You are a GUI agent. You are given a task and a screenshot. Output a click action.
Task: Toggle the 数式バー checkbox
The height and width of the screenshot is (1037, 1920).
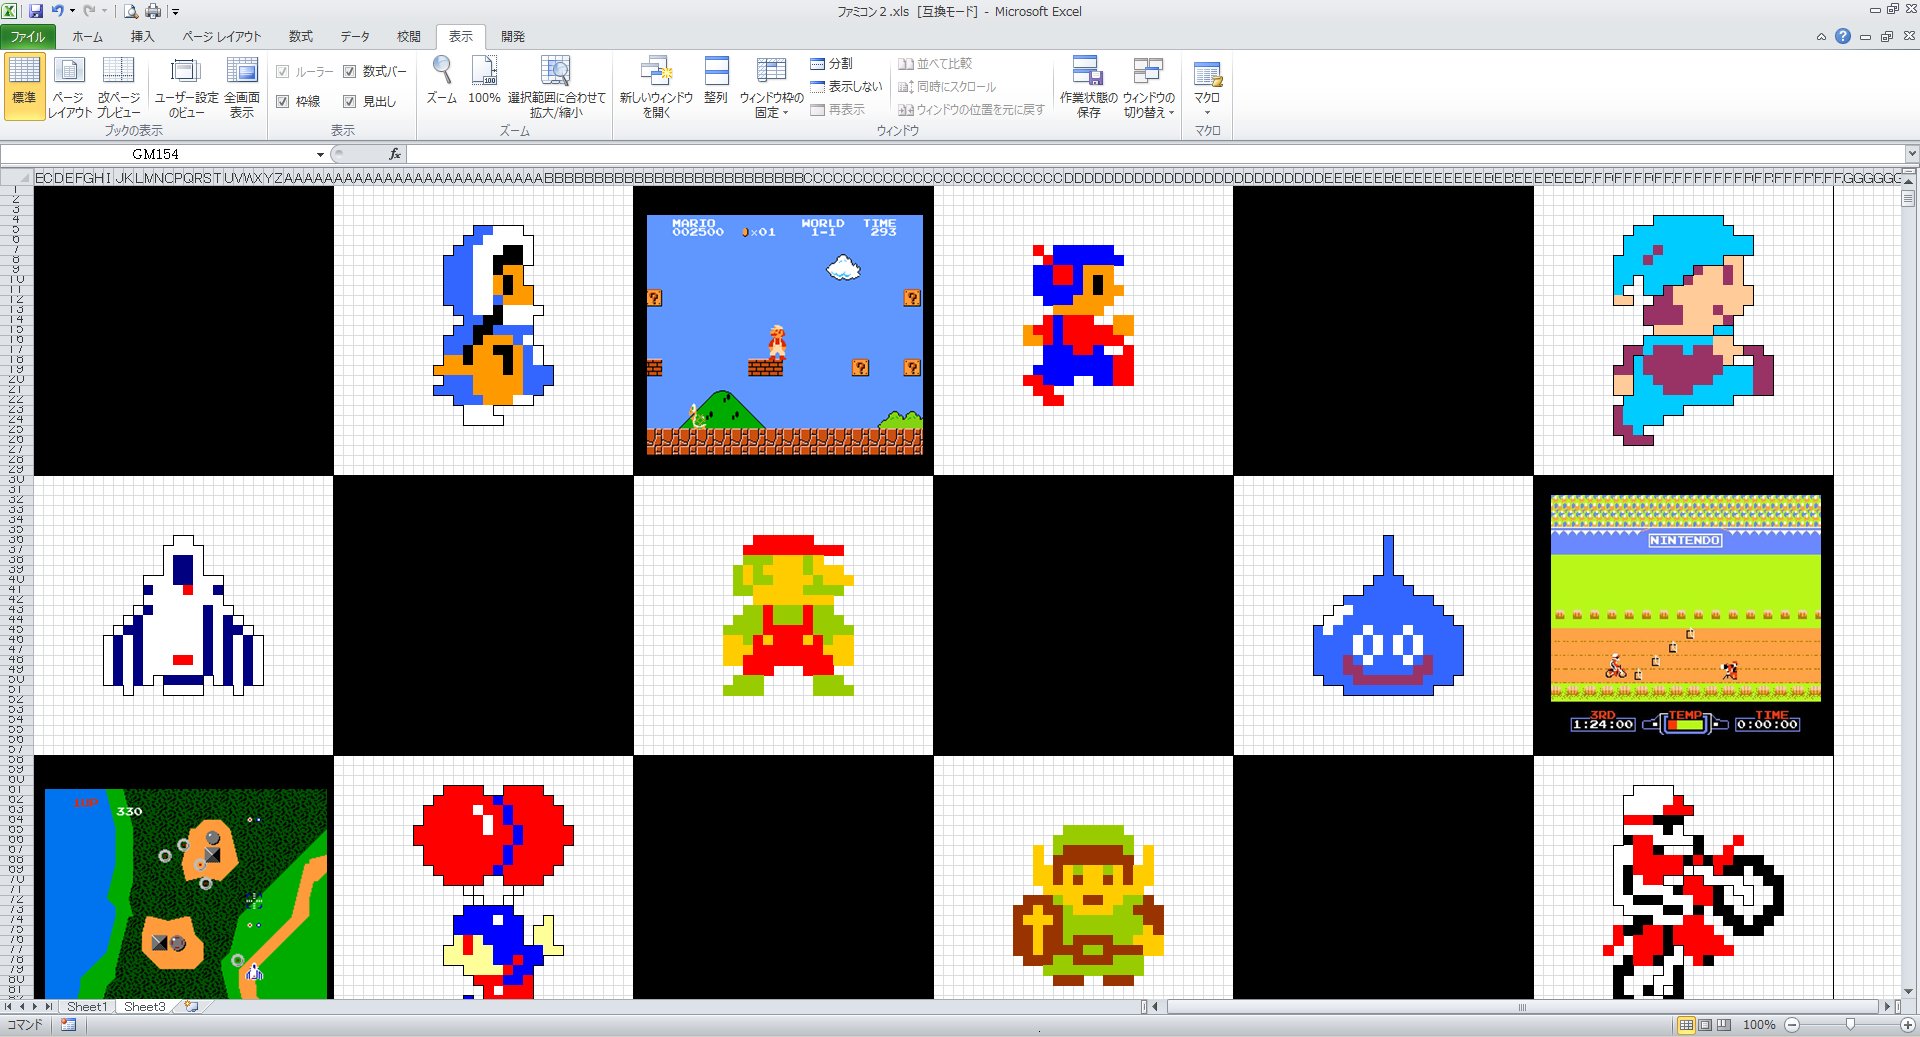[350, 72]
